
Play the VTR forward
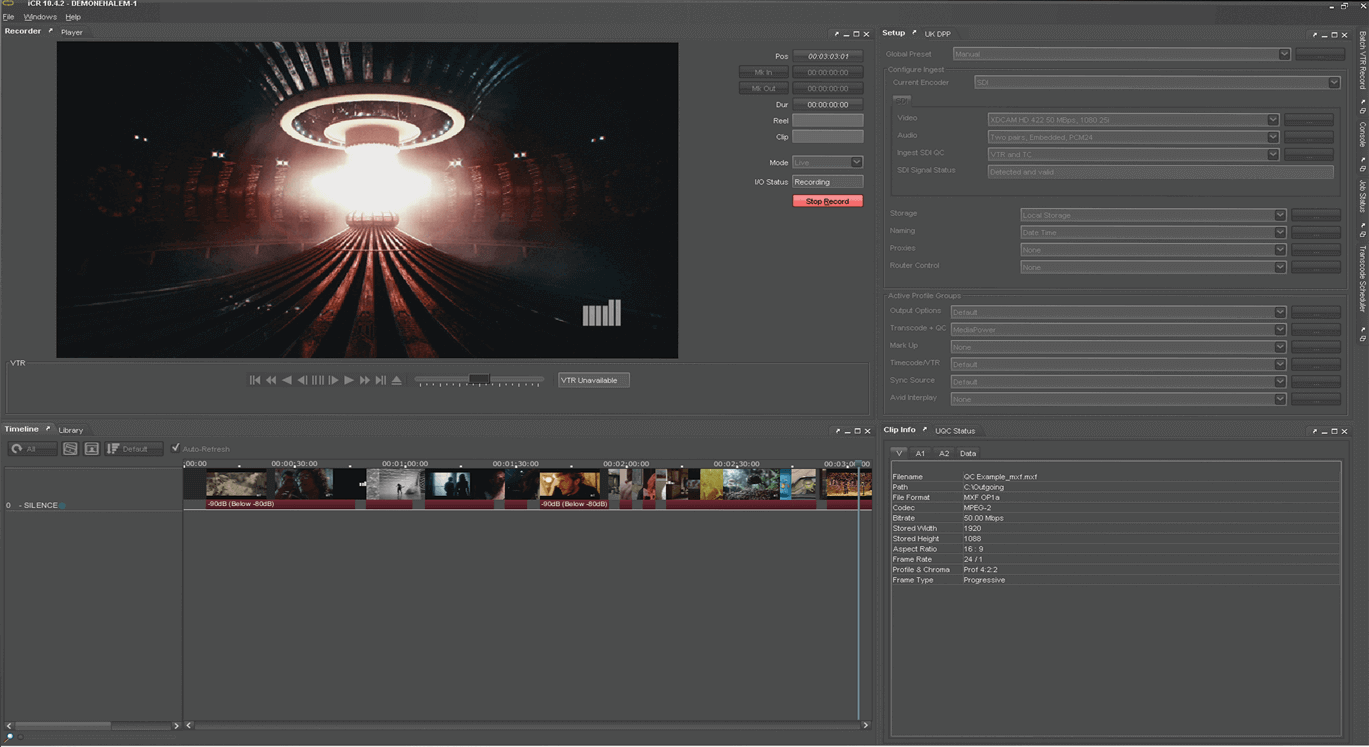[349, 380]
